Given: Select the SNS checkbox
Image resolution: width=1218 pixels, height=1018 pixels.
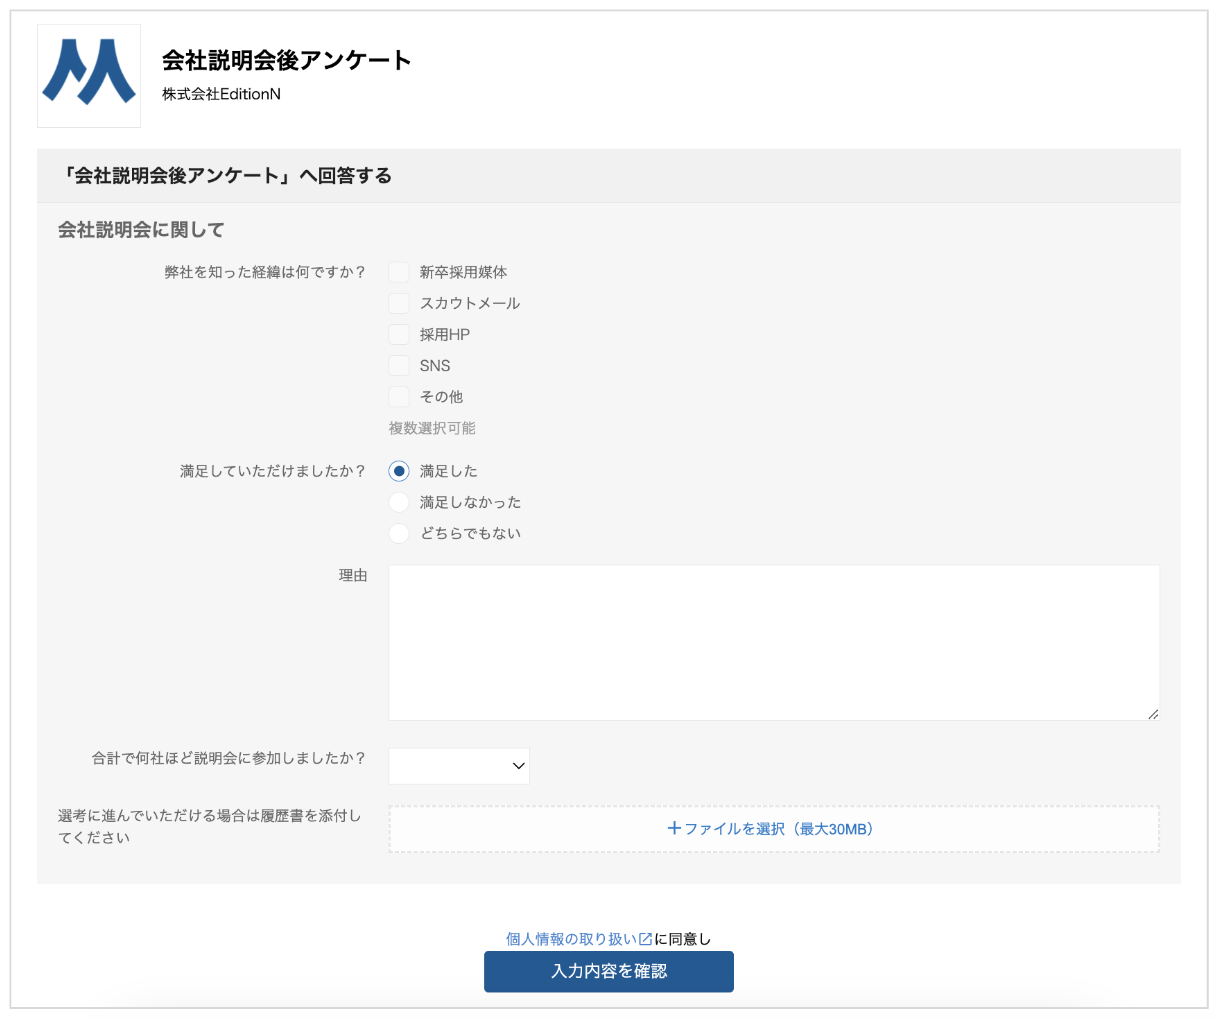Looking at the screenshot, I should click(x=399, y=365).
